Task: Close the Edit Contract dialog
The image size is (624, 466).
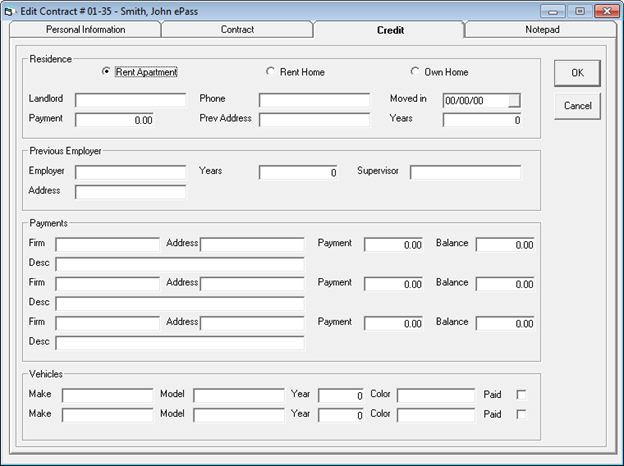Action: click(x=607, y=12)
